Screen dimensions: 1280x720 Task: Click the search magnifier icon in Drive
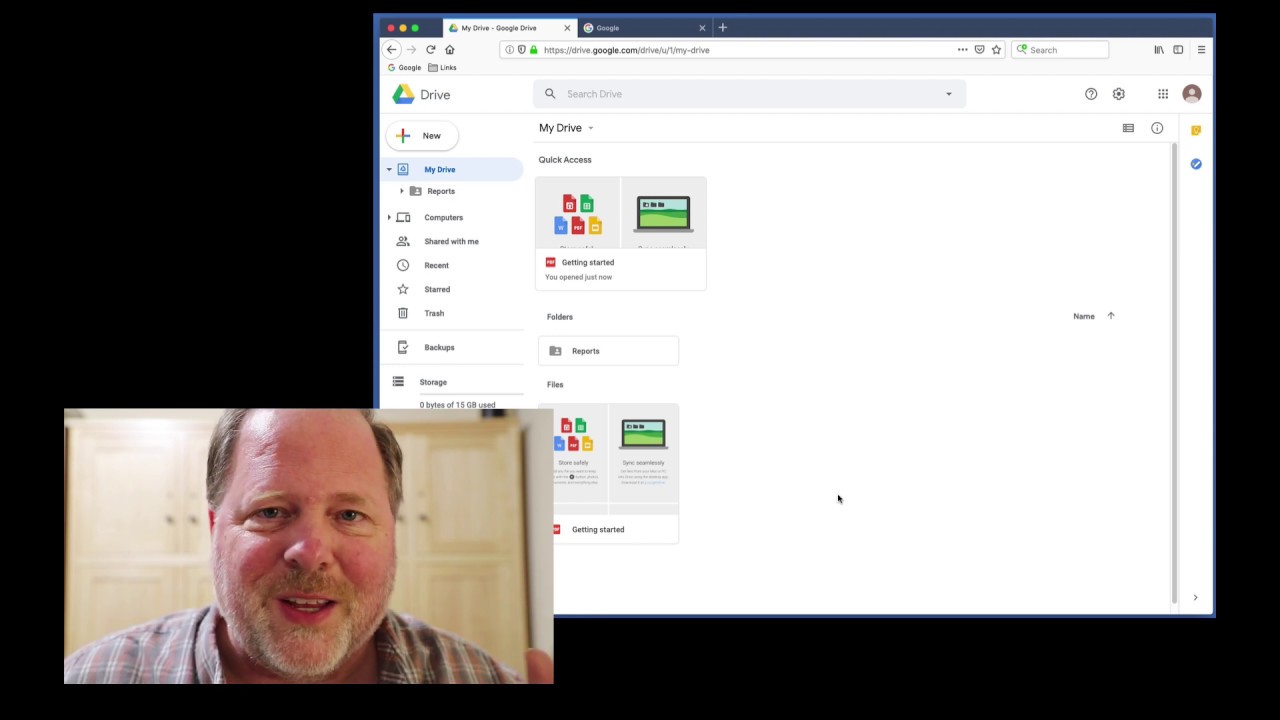[550, 94]
